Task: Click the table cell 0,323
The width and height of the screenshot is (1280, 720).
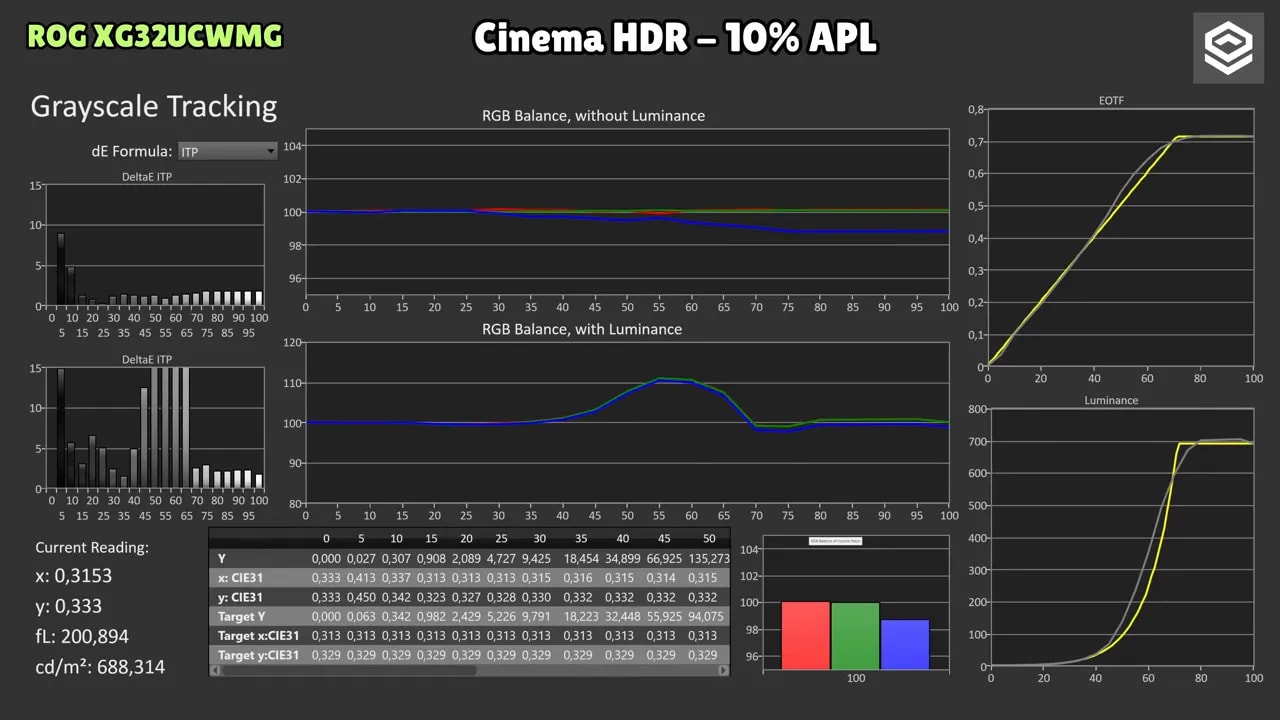Action: 431,597
